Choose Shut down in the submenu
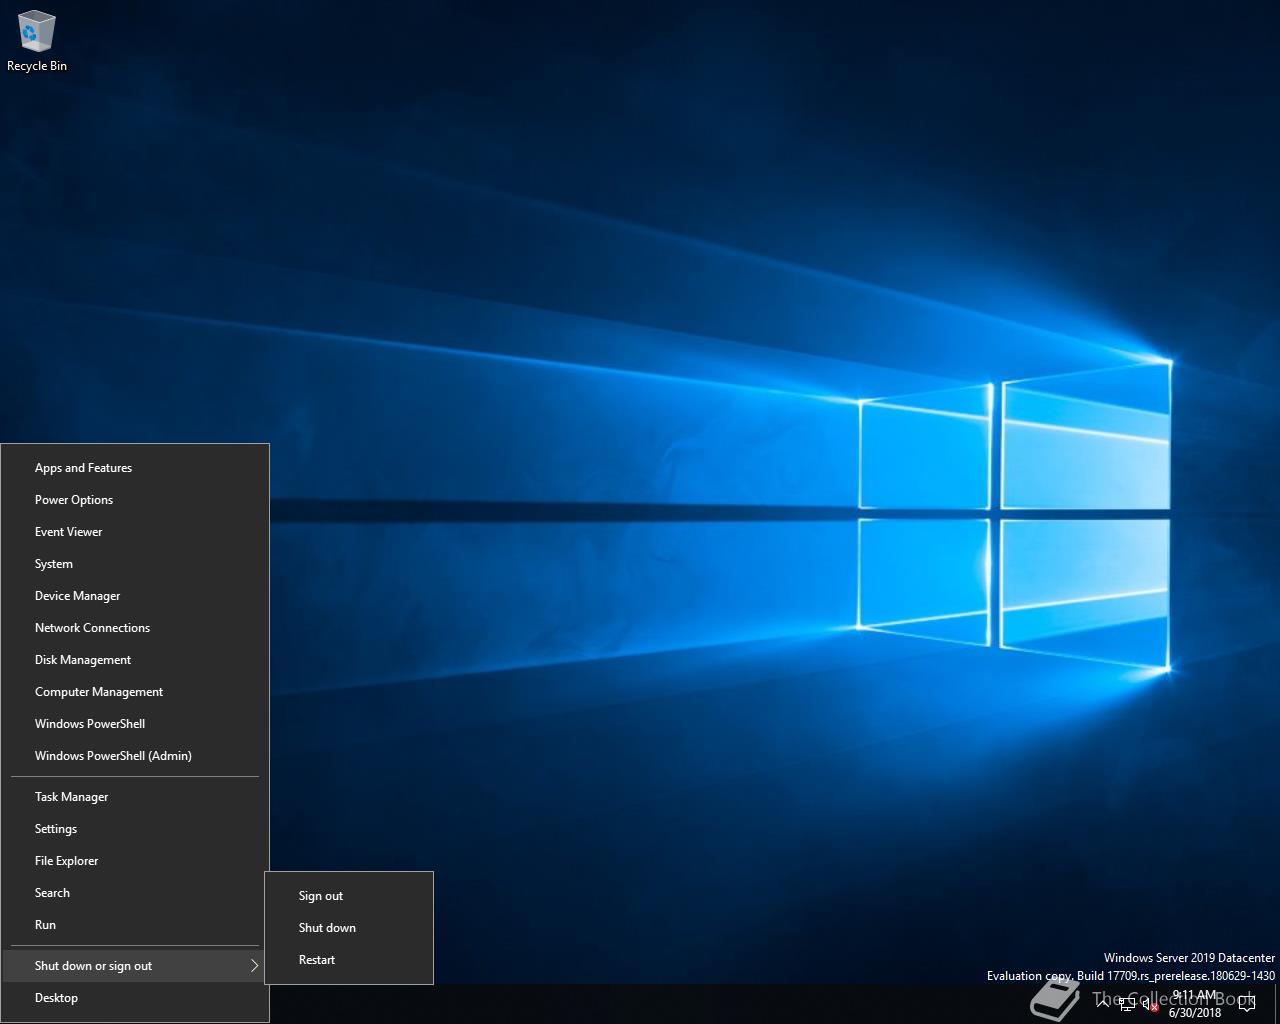The height and width of the screenshot is (1024, 1280). pyautogui.click(x=349, y=928)
